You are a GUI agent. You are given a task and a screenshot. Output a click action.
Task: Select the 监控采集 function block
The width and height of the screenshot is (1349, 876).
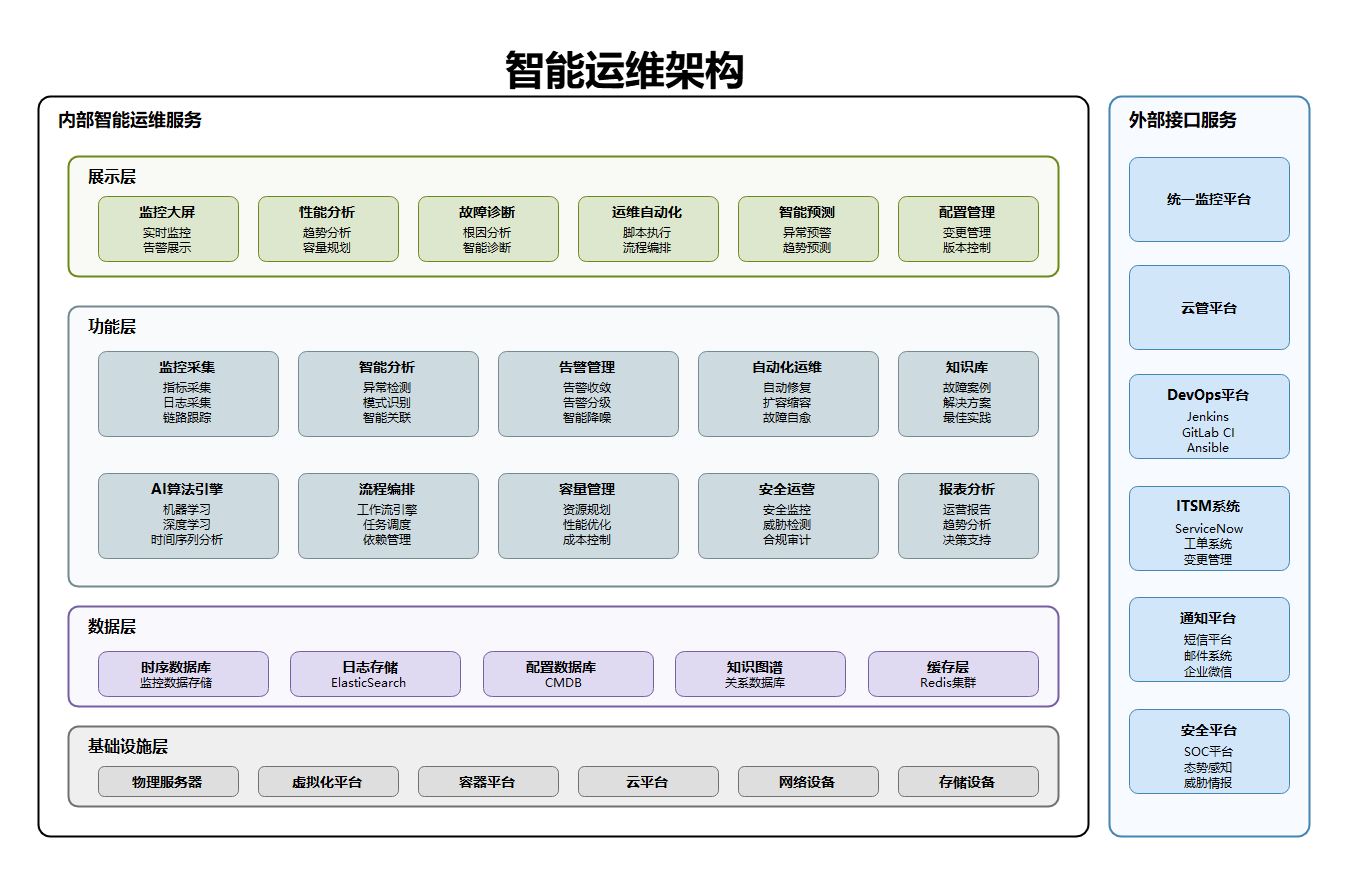click(x=188, y=394)
